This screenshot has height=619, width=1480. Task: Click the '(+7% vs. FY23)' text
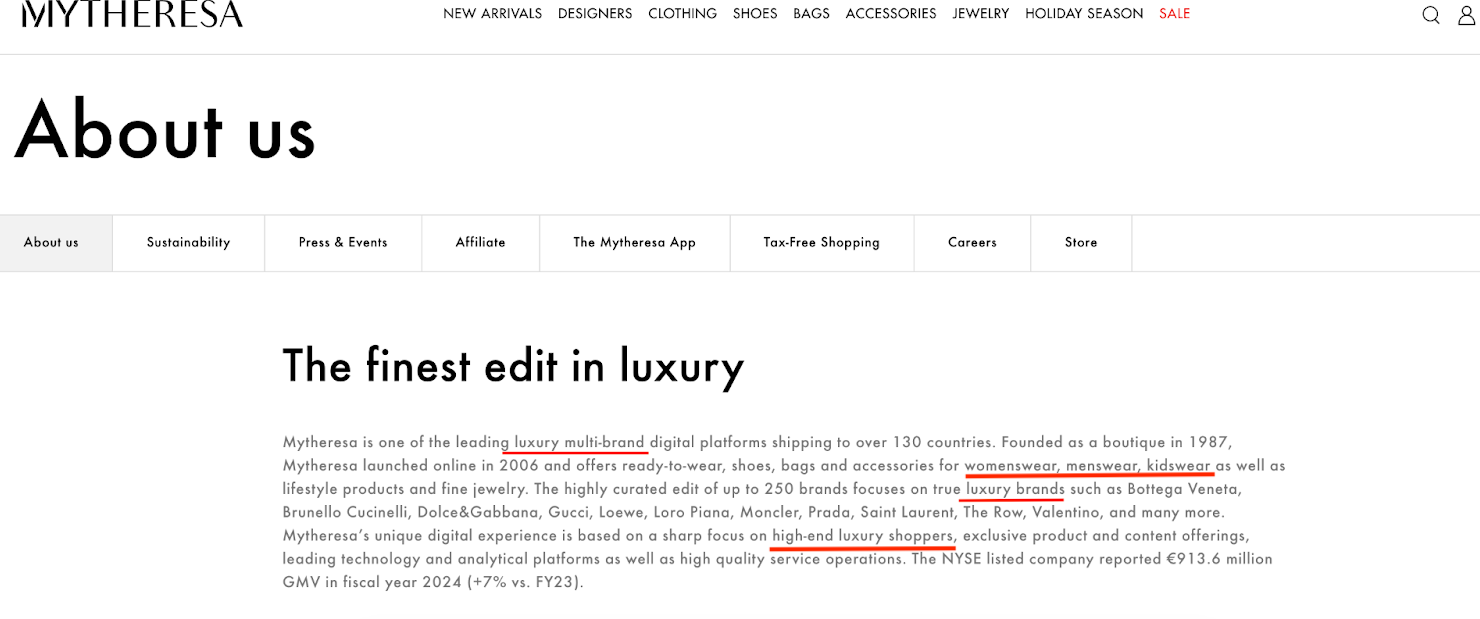525,582
